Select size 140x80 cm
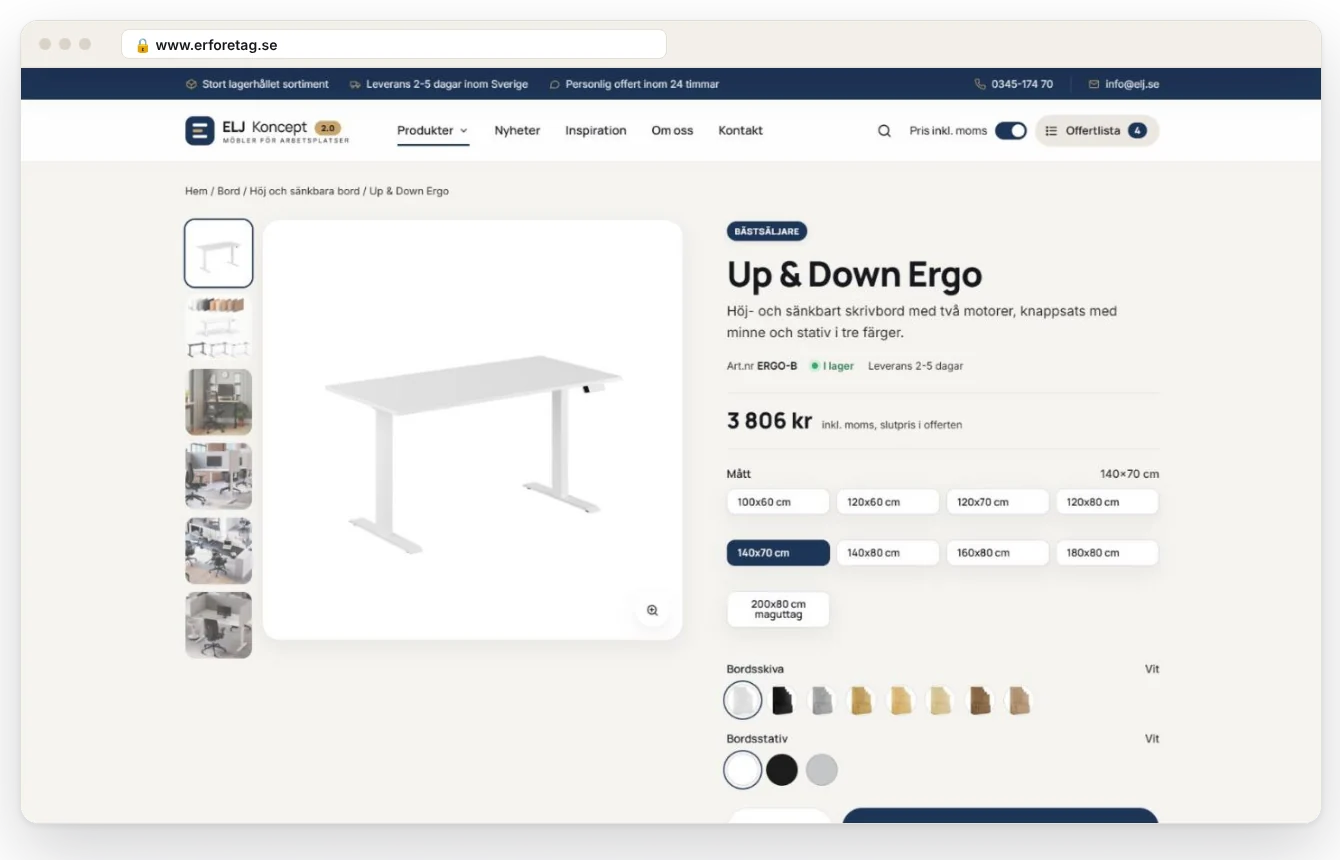The image size is (1340, 860). click(x=888, y=553)
